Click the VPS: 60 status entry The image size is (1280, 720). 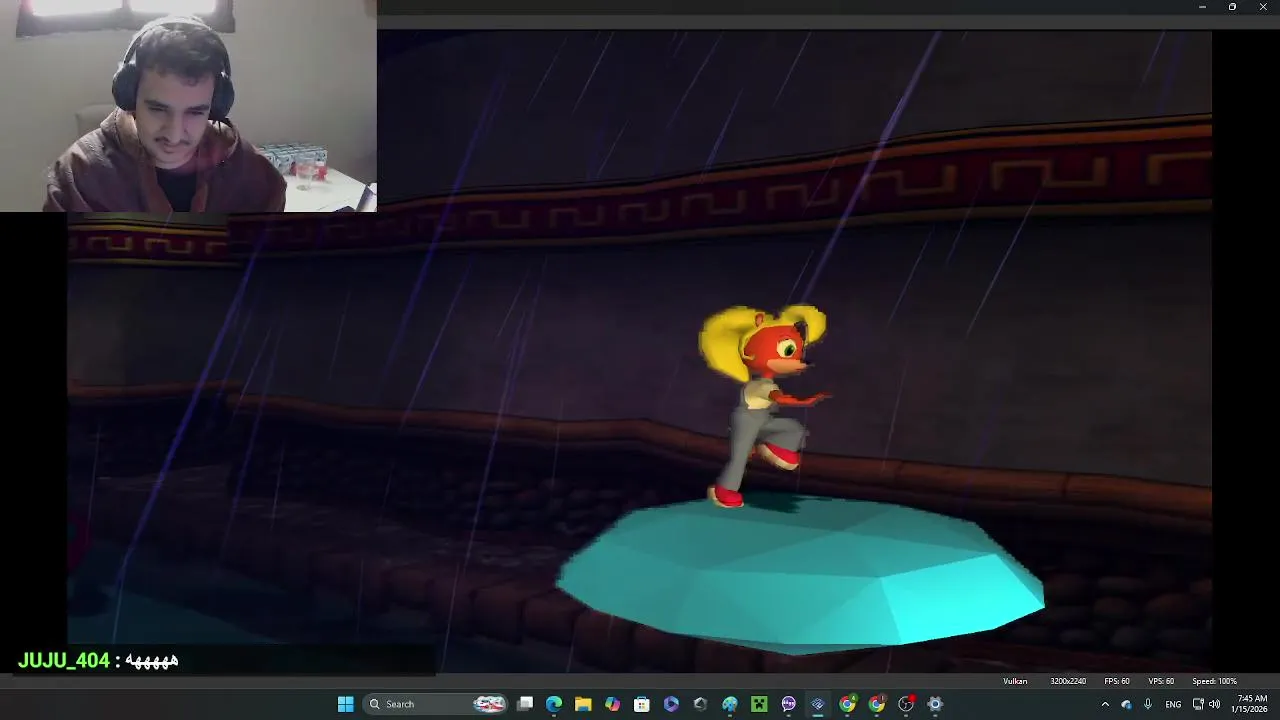[1160, 681]
